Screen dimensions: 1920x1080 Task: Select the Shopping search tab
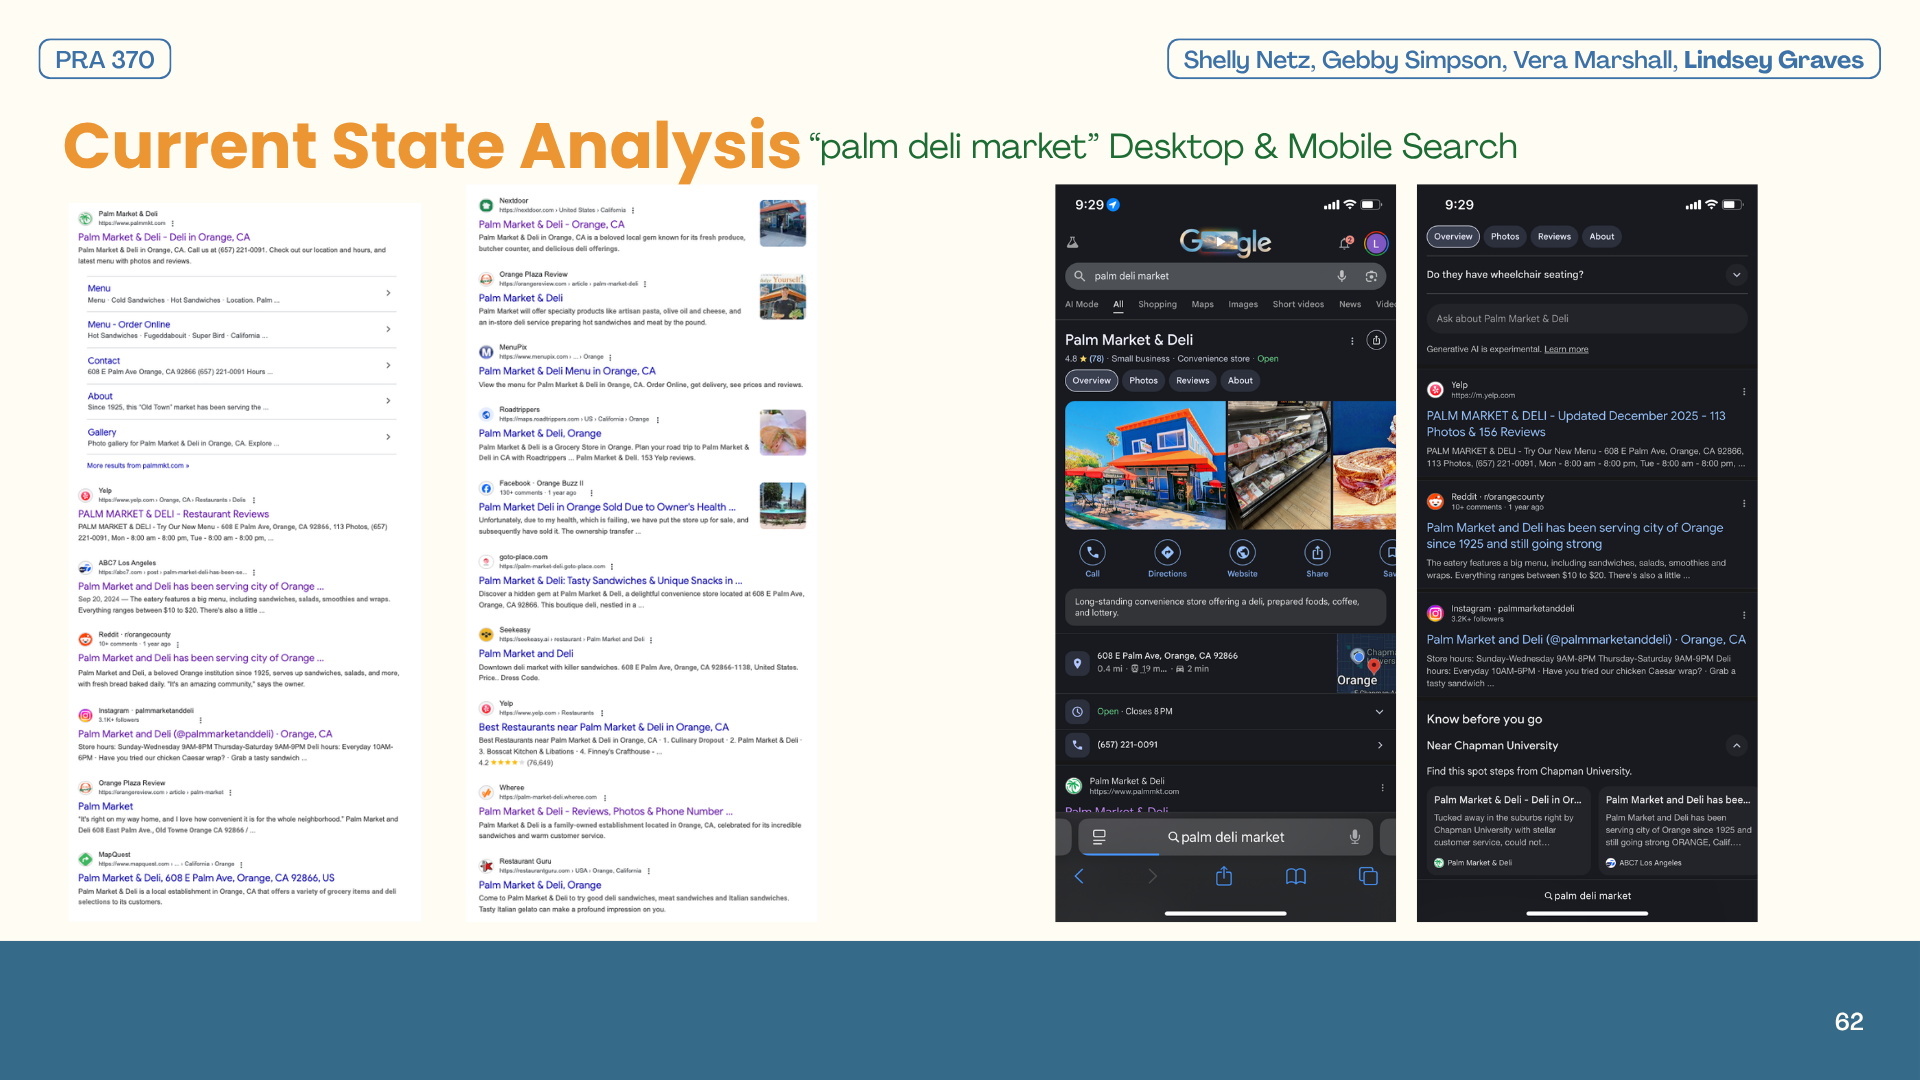coord(1157,304)
